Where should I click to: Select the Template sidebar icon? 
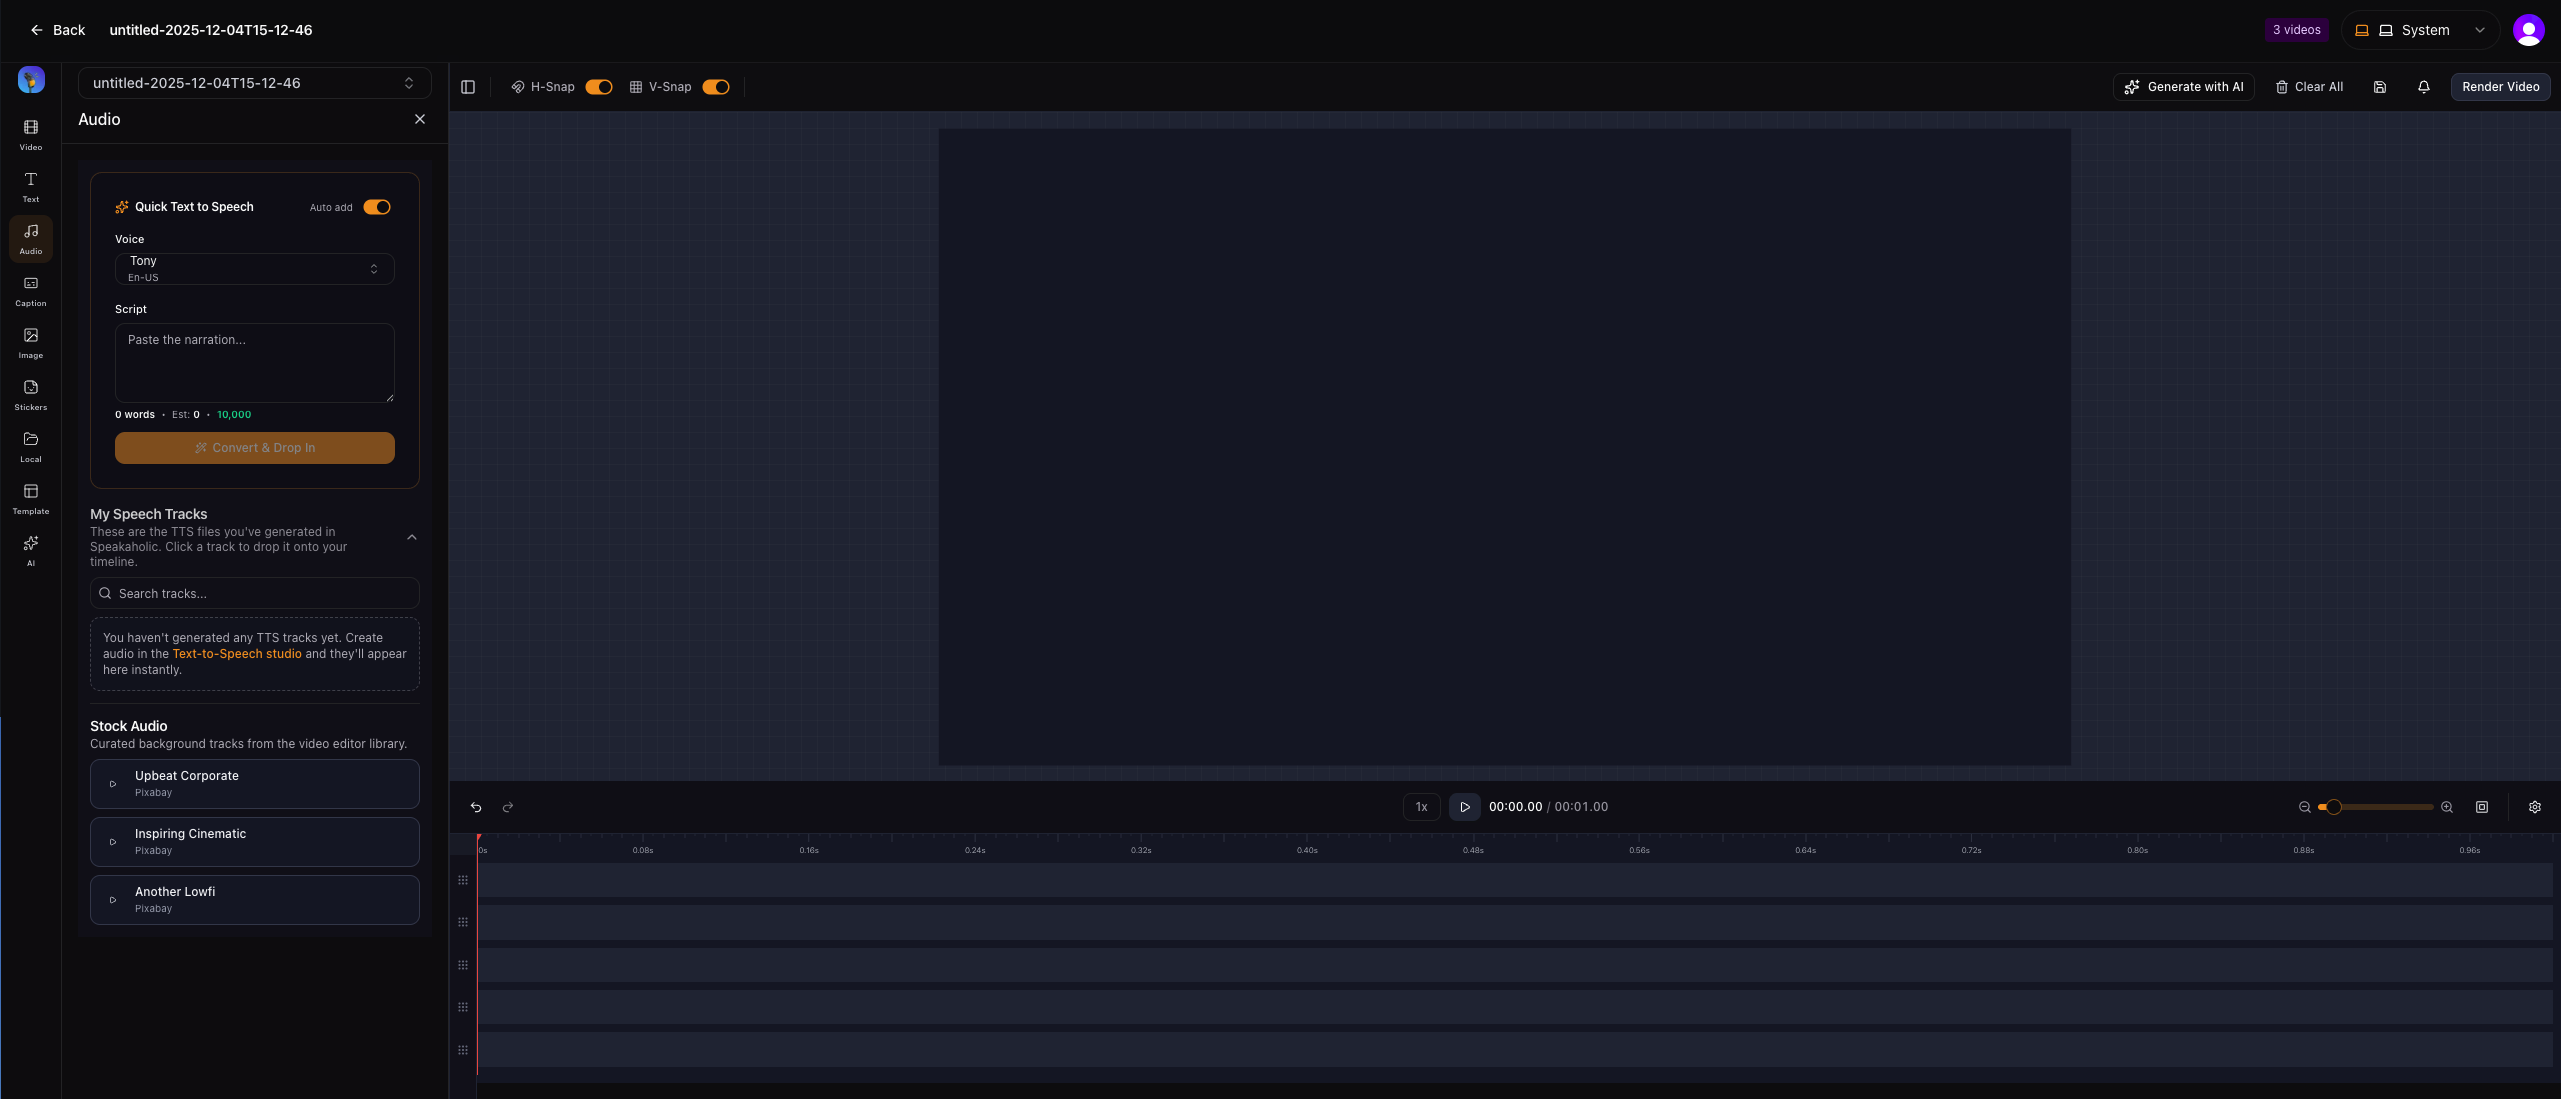point(31,498)
